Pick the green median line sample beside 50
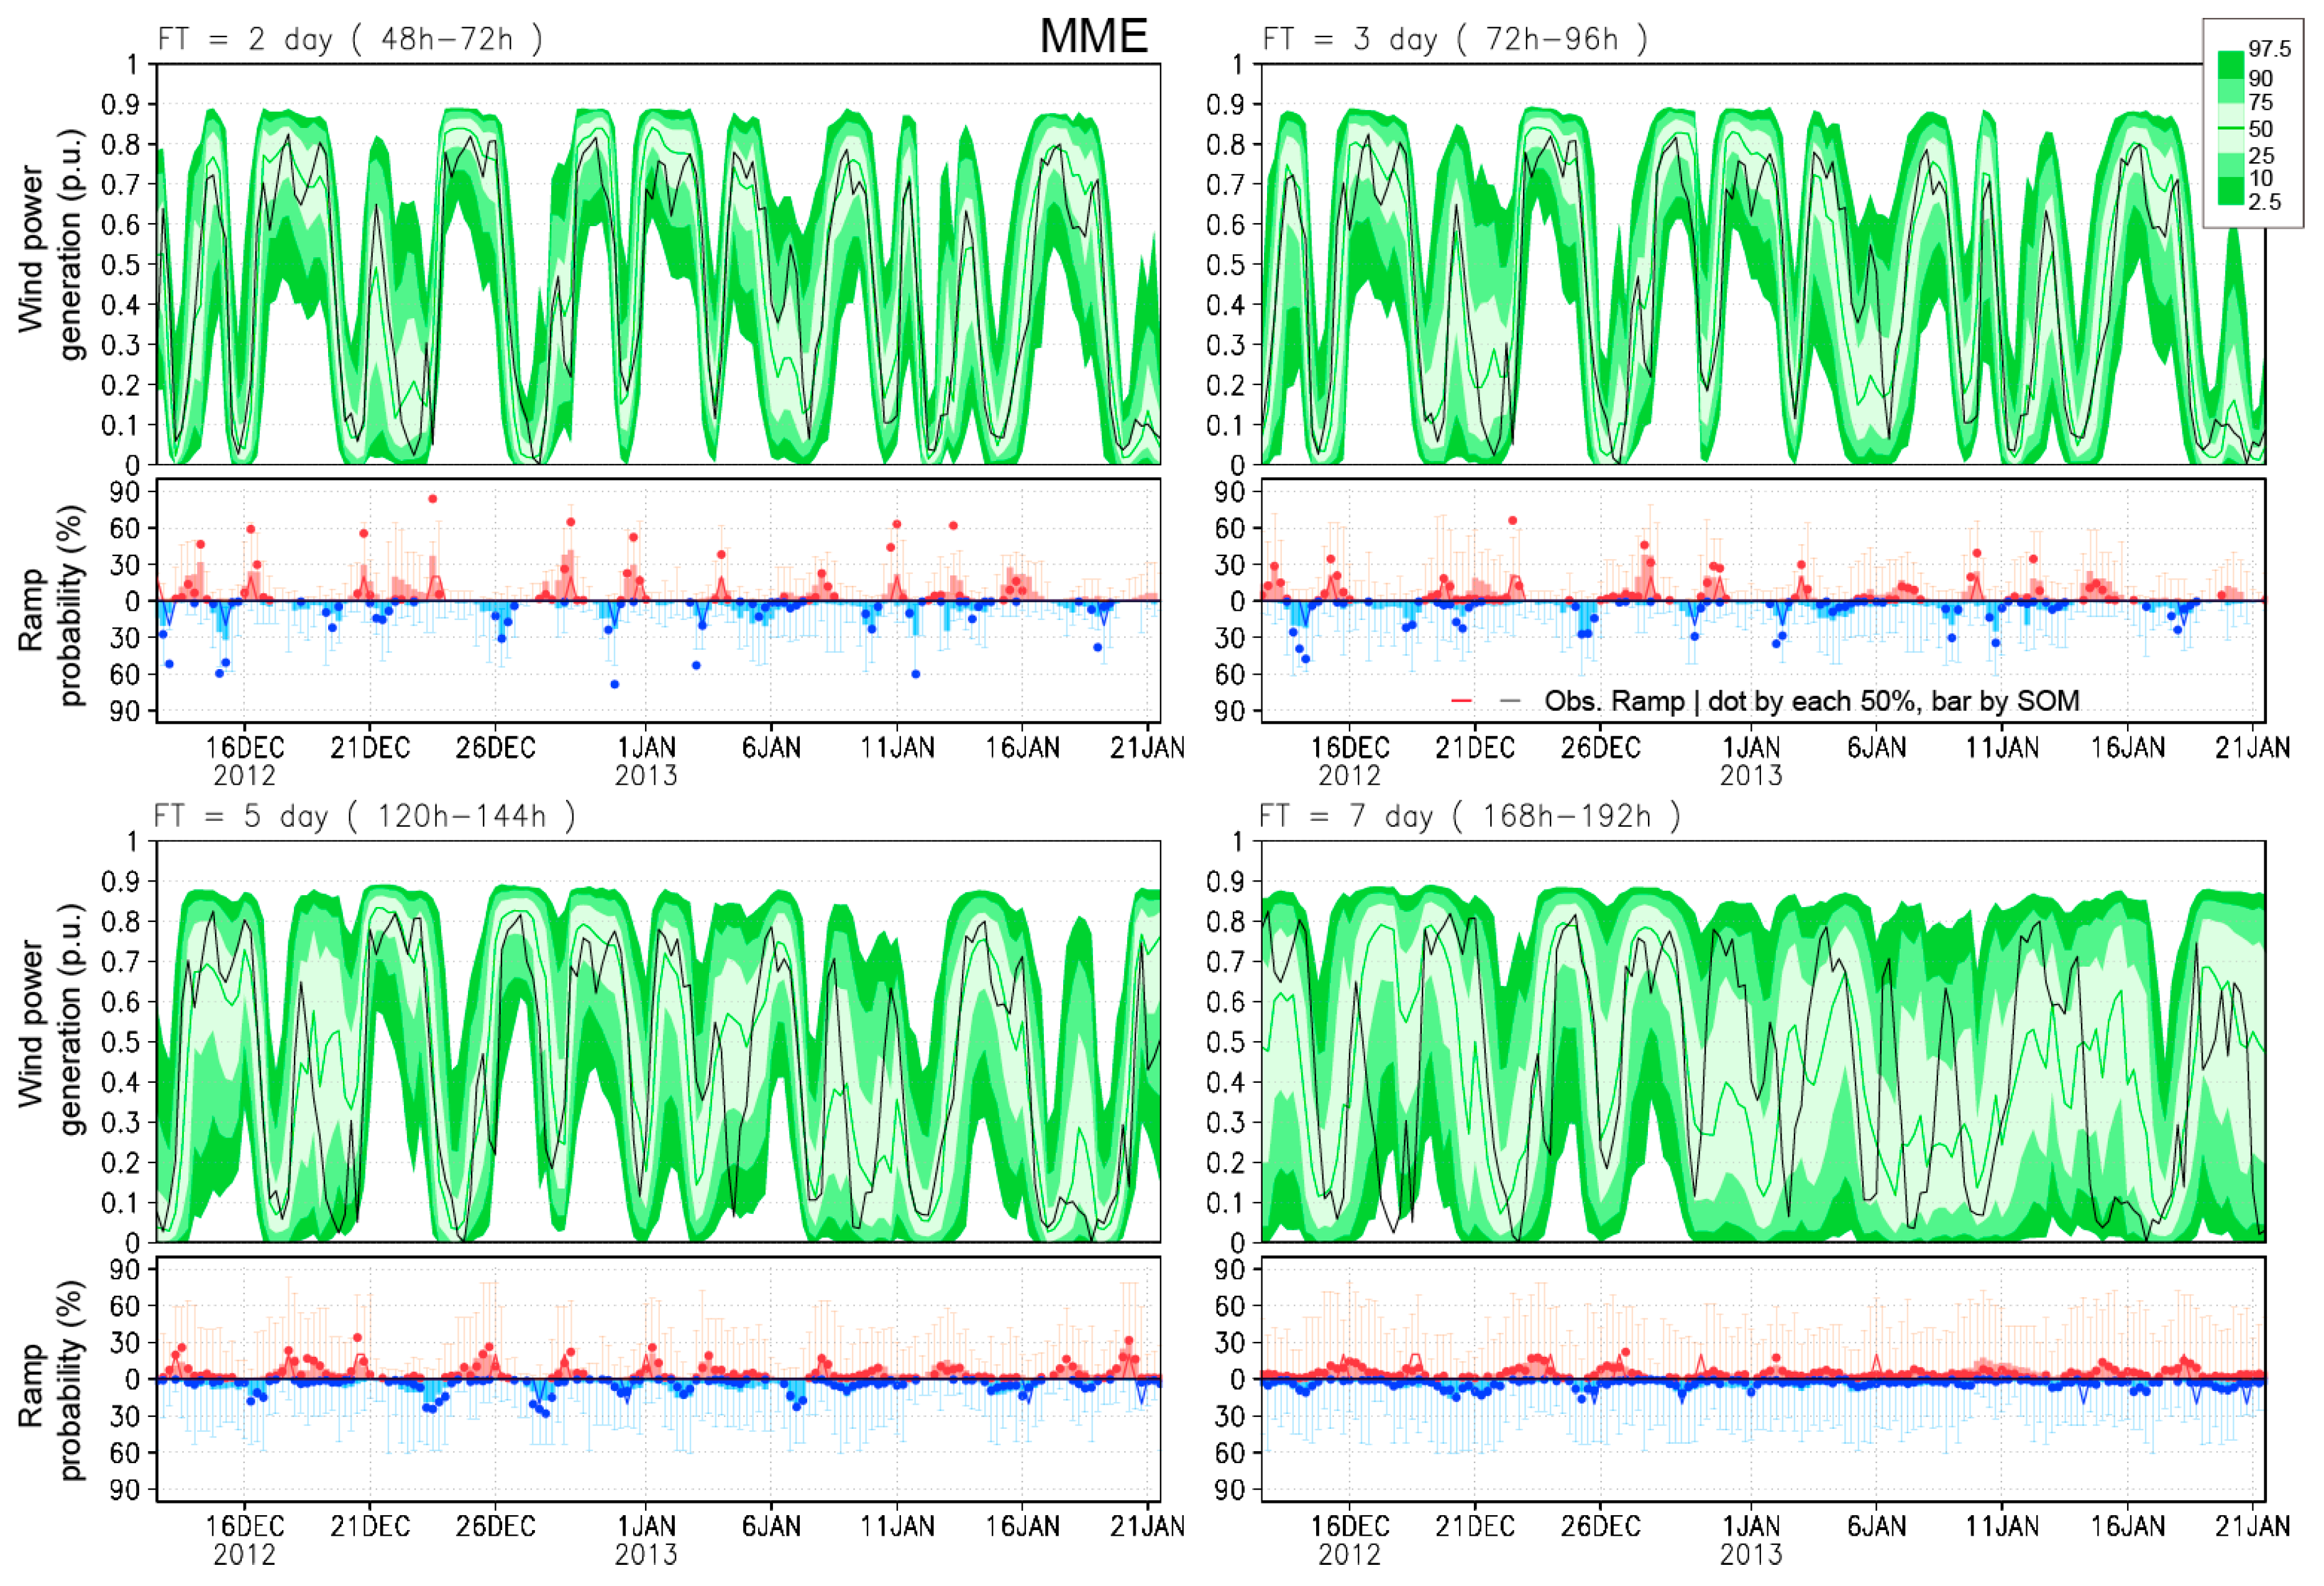 tap(2231, 129)
